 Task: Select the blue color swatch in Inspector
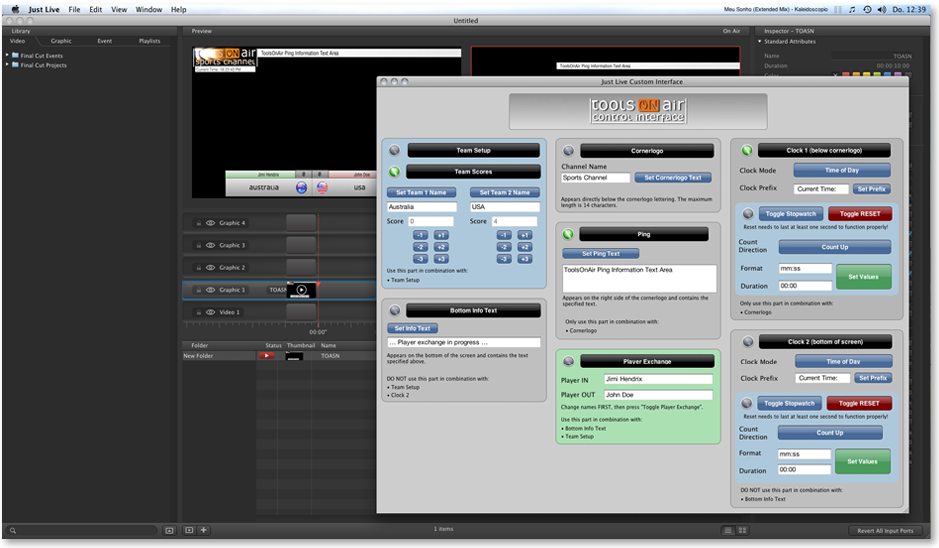point(887,75)
